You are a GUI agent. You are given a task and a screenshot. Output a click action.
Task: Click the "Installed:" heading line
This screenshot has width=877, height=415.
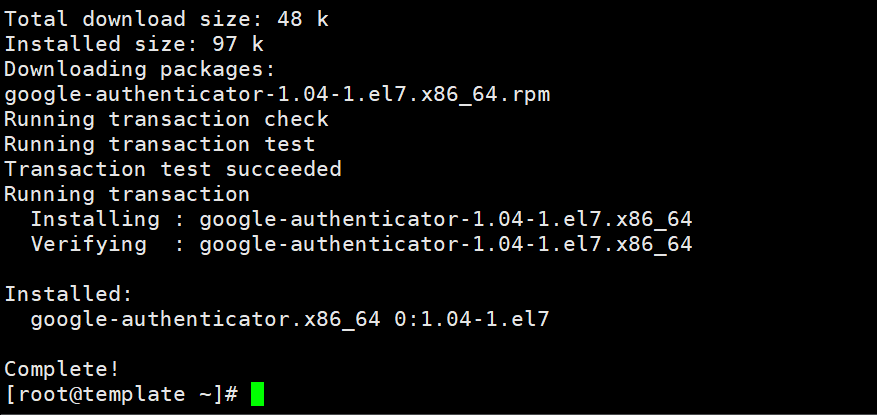coord(68,294)
